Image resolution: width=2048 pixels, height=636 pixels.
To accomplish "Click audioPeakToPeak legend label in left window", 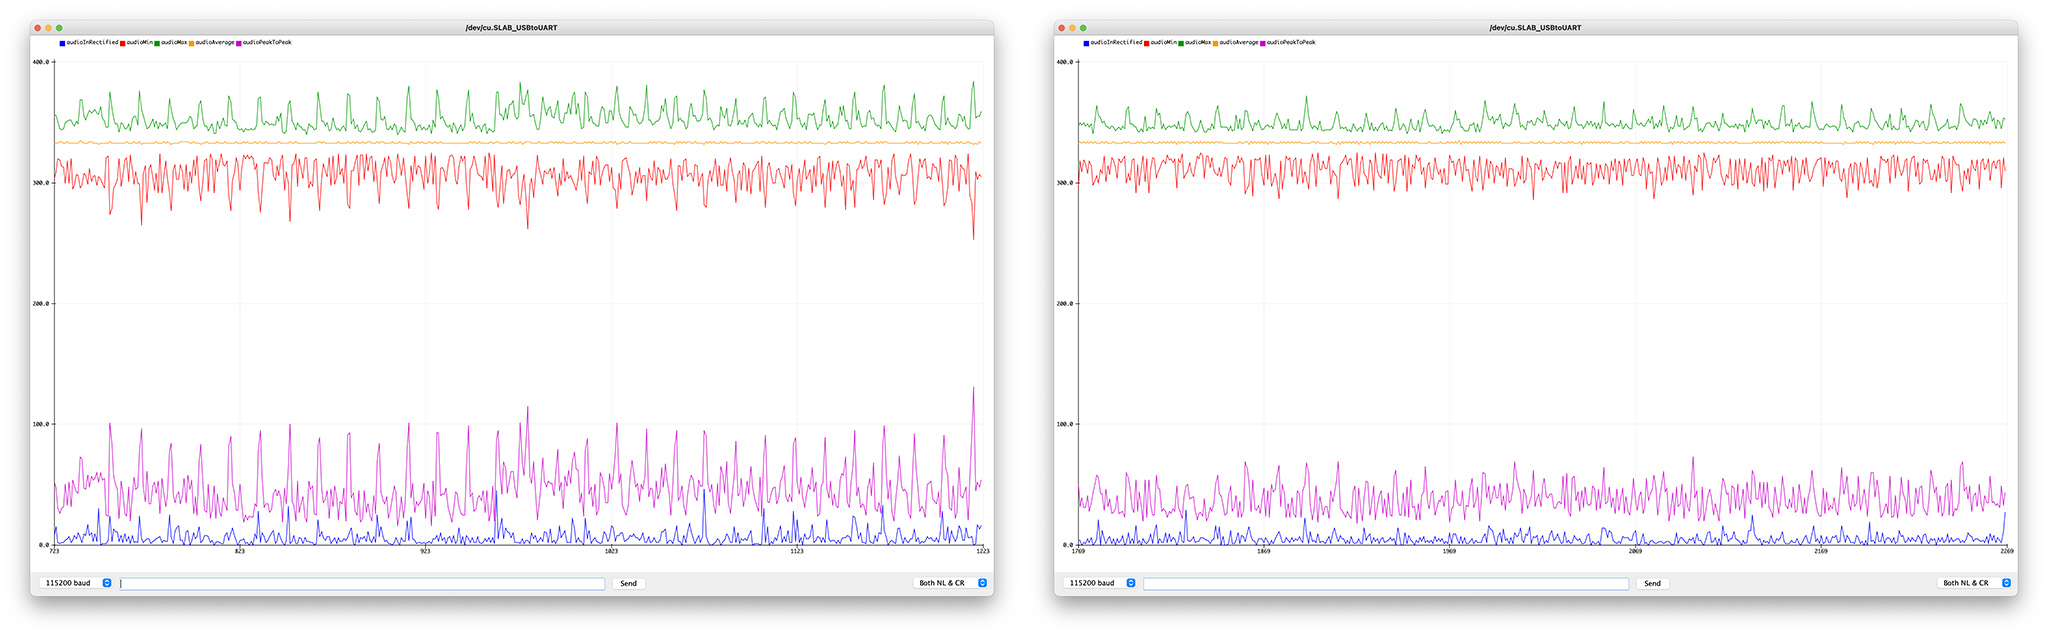I will pos(267,43).
